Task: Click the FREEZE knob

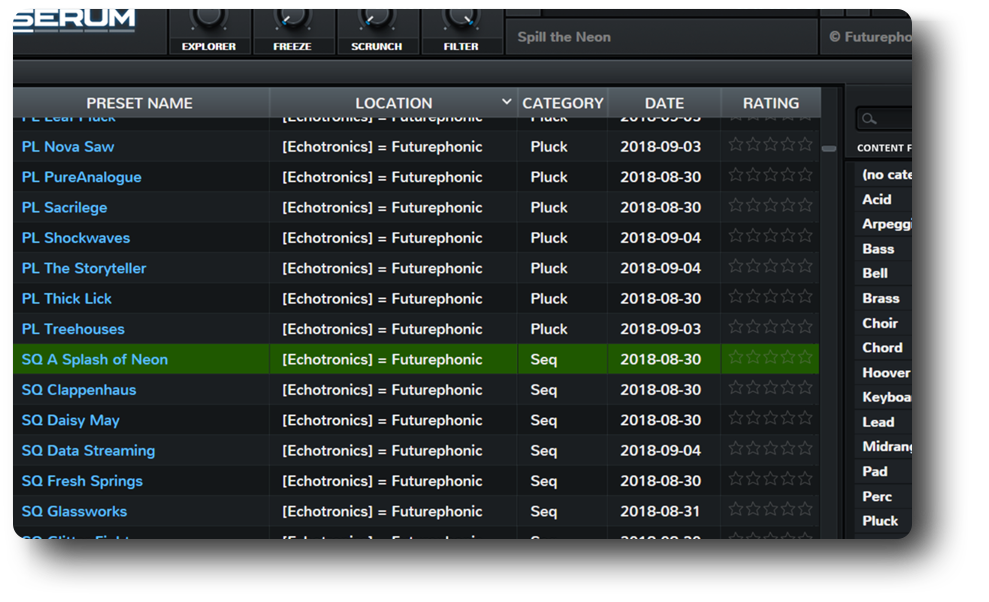Action: [292, 18]
